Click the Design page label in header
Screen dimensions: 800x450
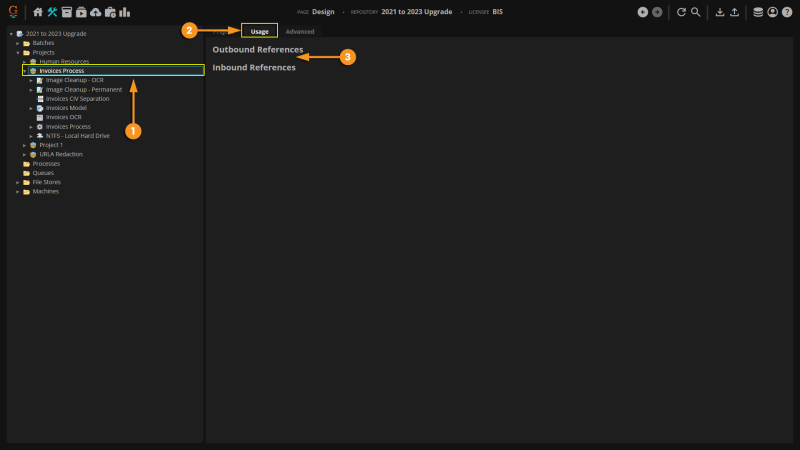(323, 12)
